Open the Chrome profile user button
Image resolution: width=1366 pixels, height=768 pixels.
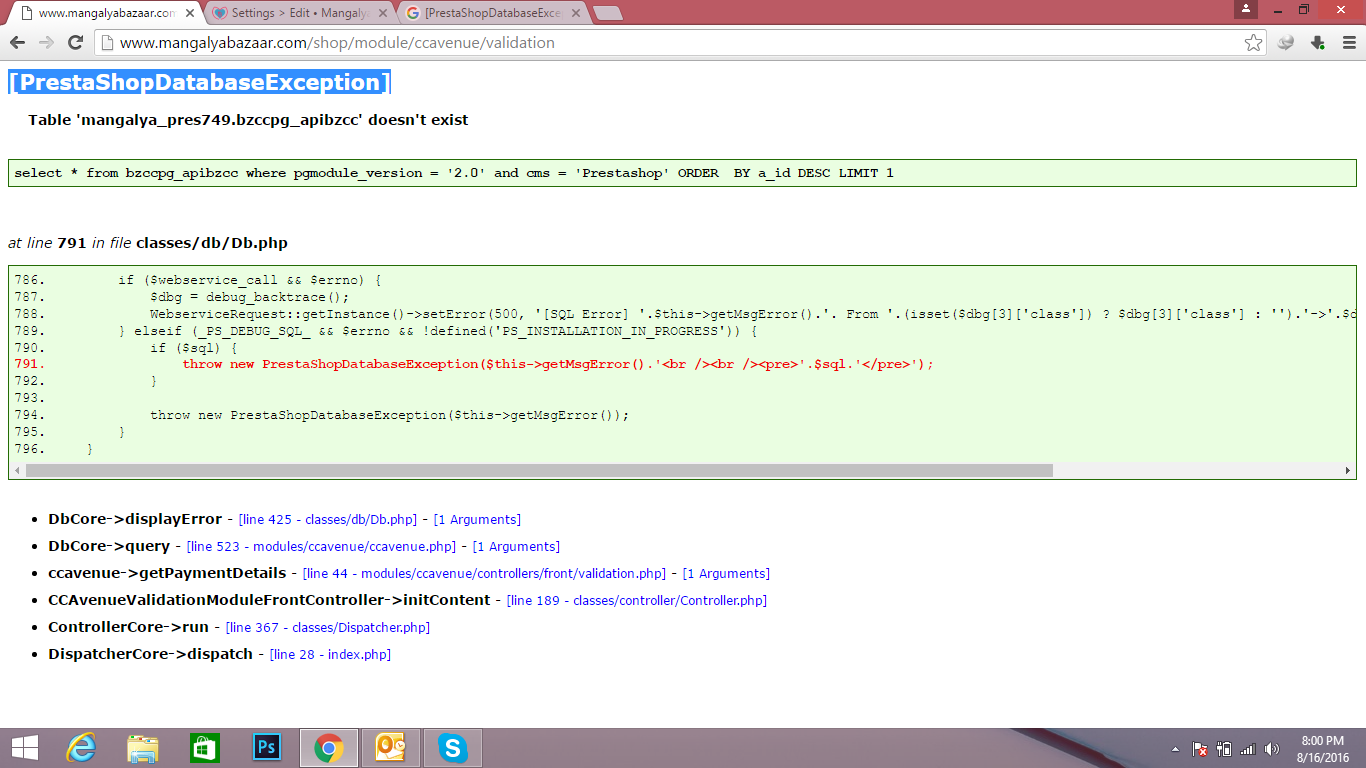pos(1246,9)
